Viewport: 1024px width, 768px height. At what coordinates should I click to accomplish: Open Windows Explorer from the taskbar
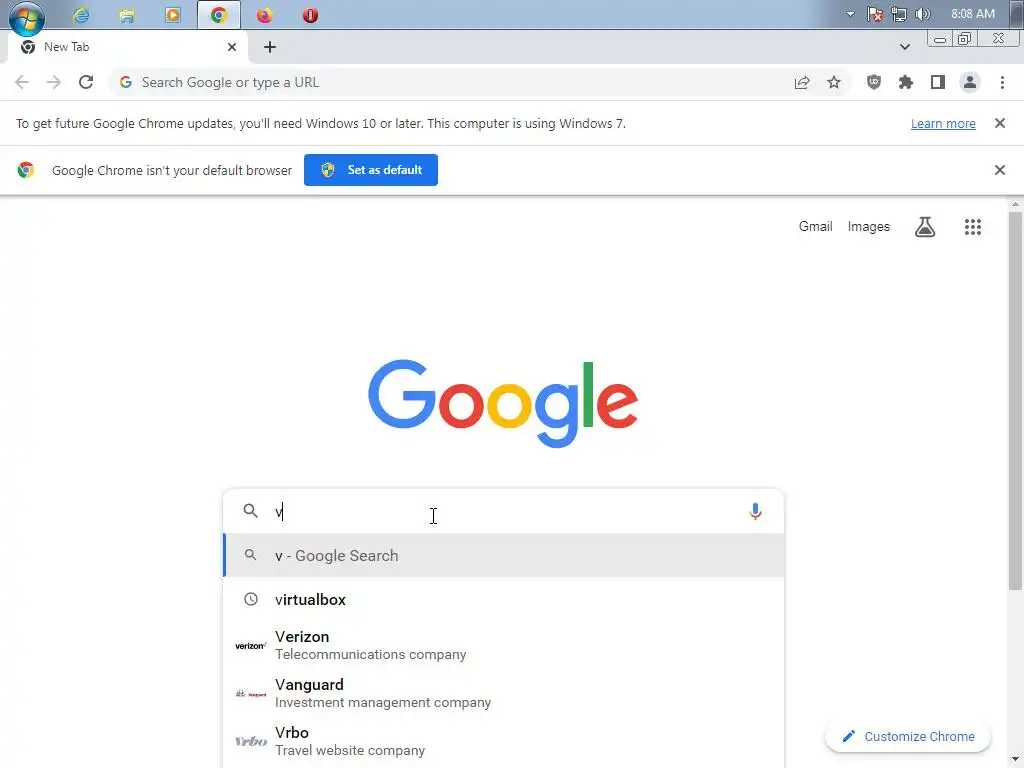[x=127, y=15]
